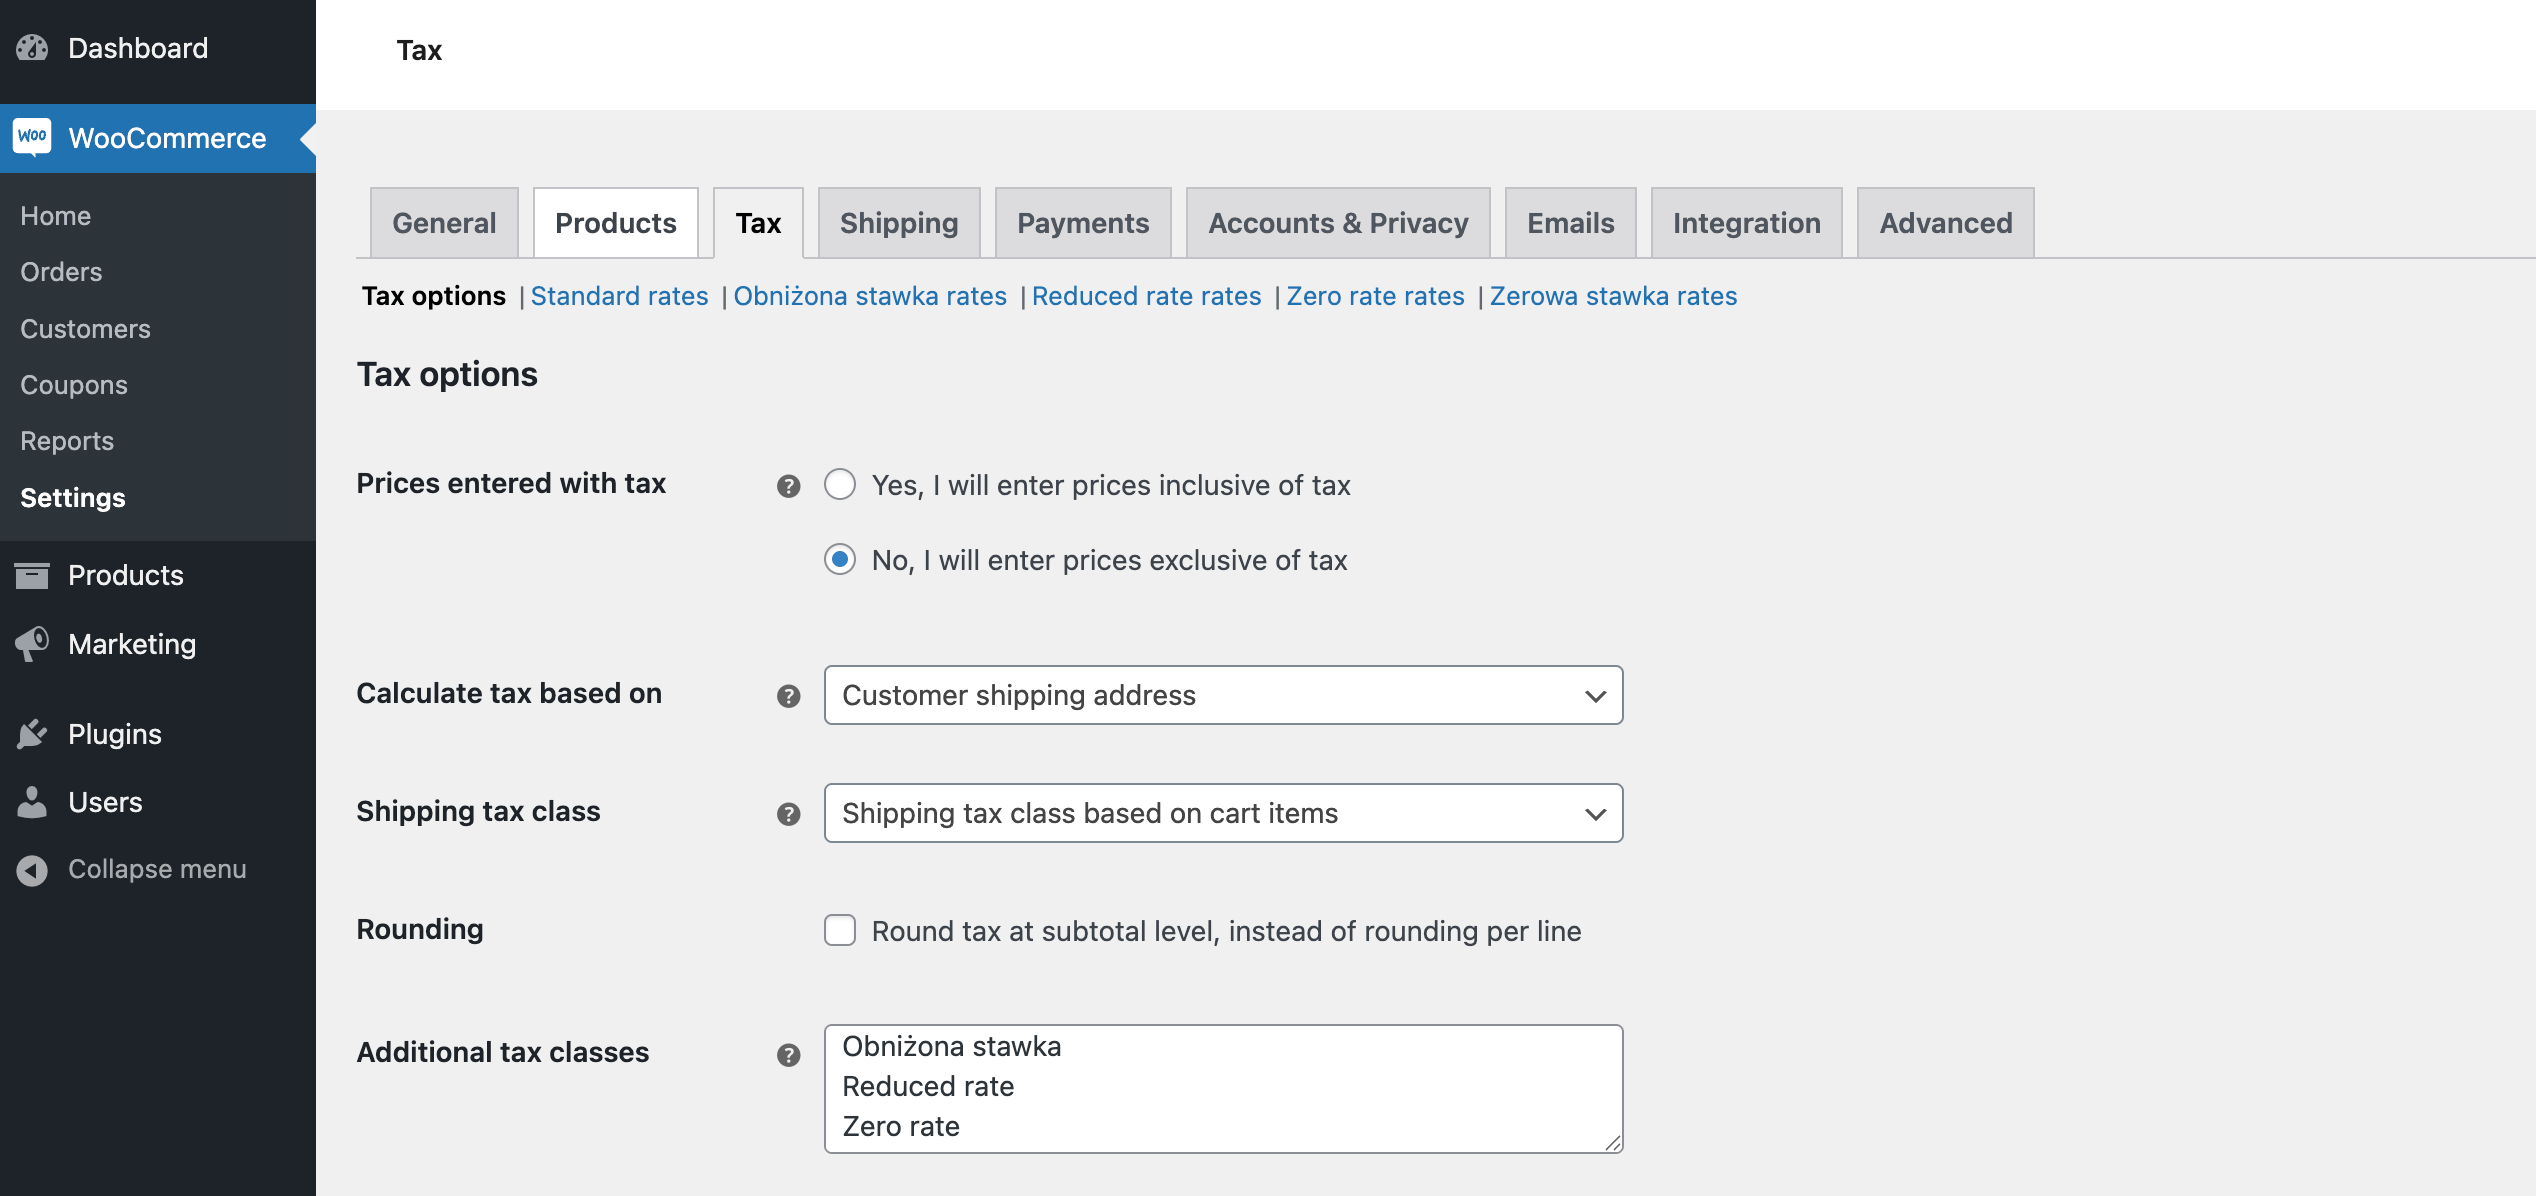Image resolution: width=2536 pixels, height=1196 pixels.
Task: Open the Zero rate rates link
Action: coord(1375,296)
